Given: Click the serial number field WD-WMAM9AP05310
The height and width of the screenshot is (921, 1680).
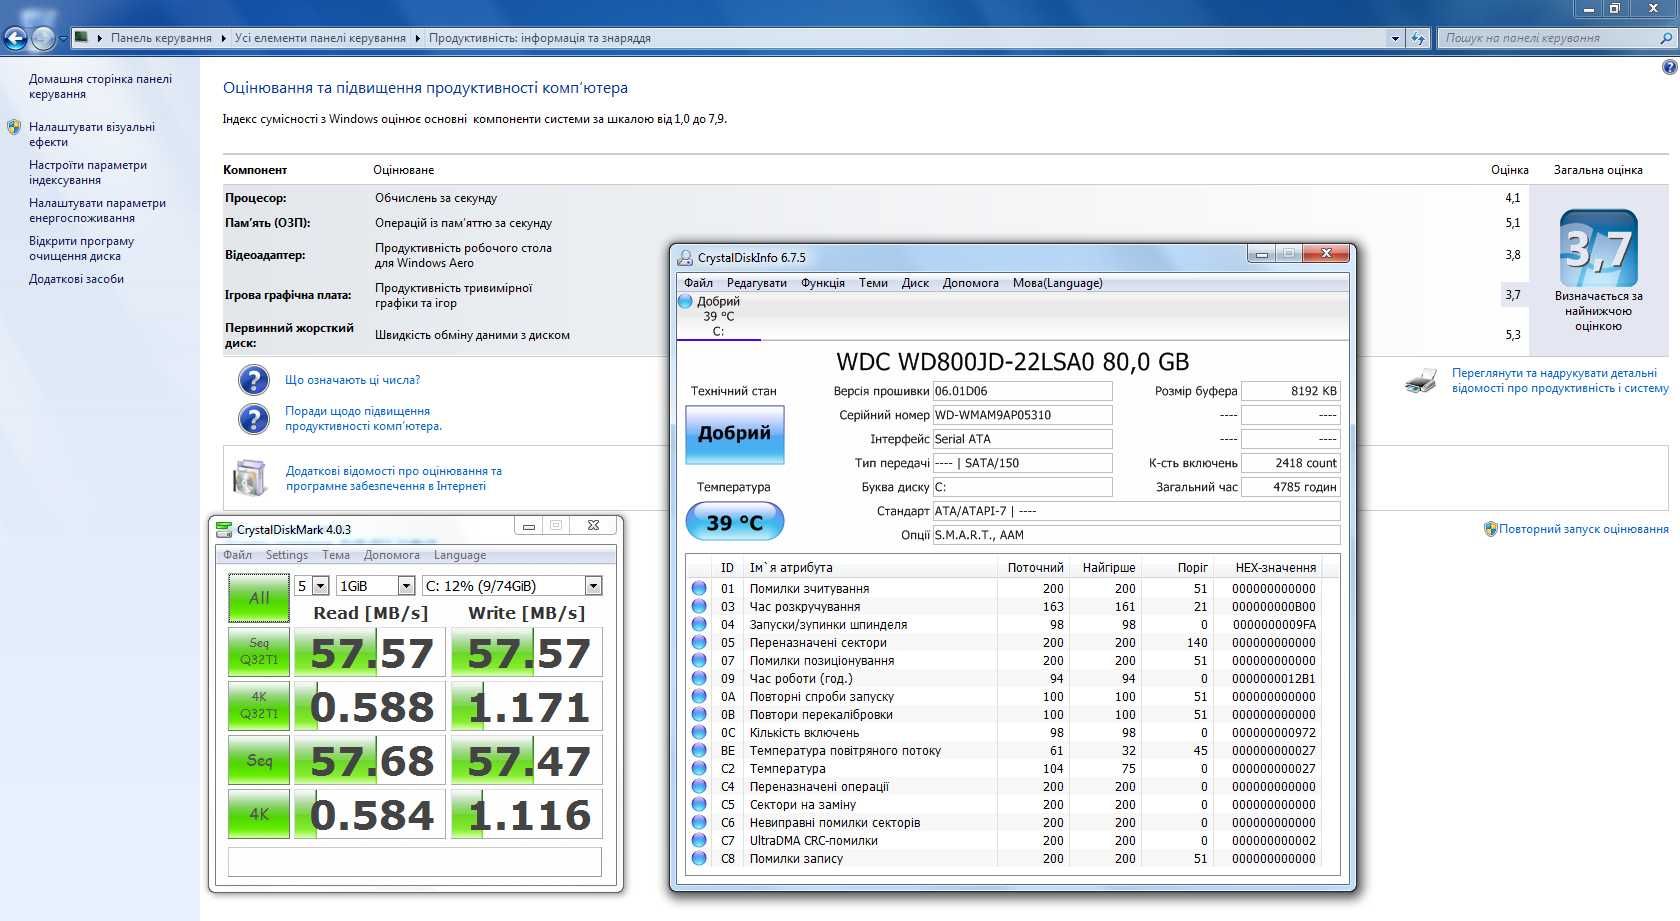Looking at the screenshot, I should [x=1021, y=415].
